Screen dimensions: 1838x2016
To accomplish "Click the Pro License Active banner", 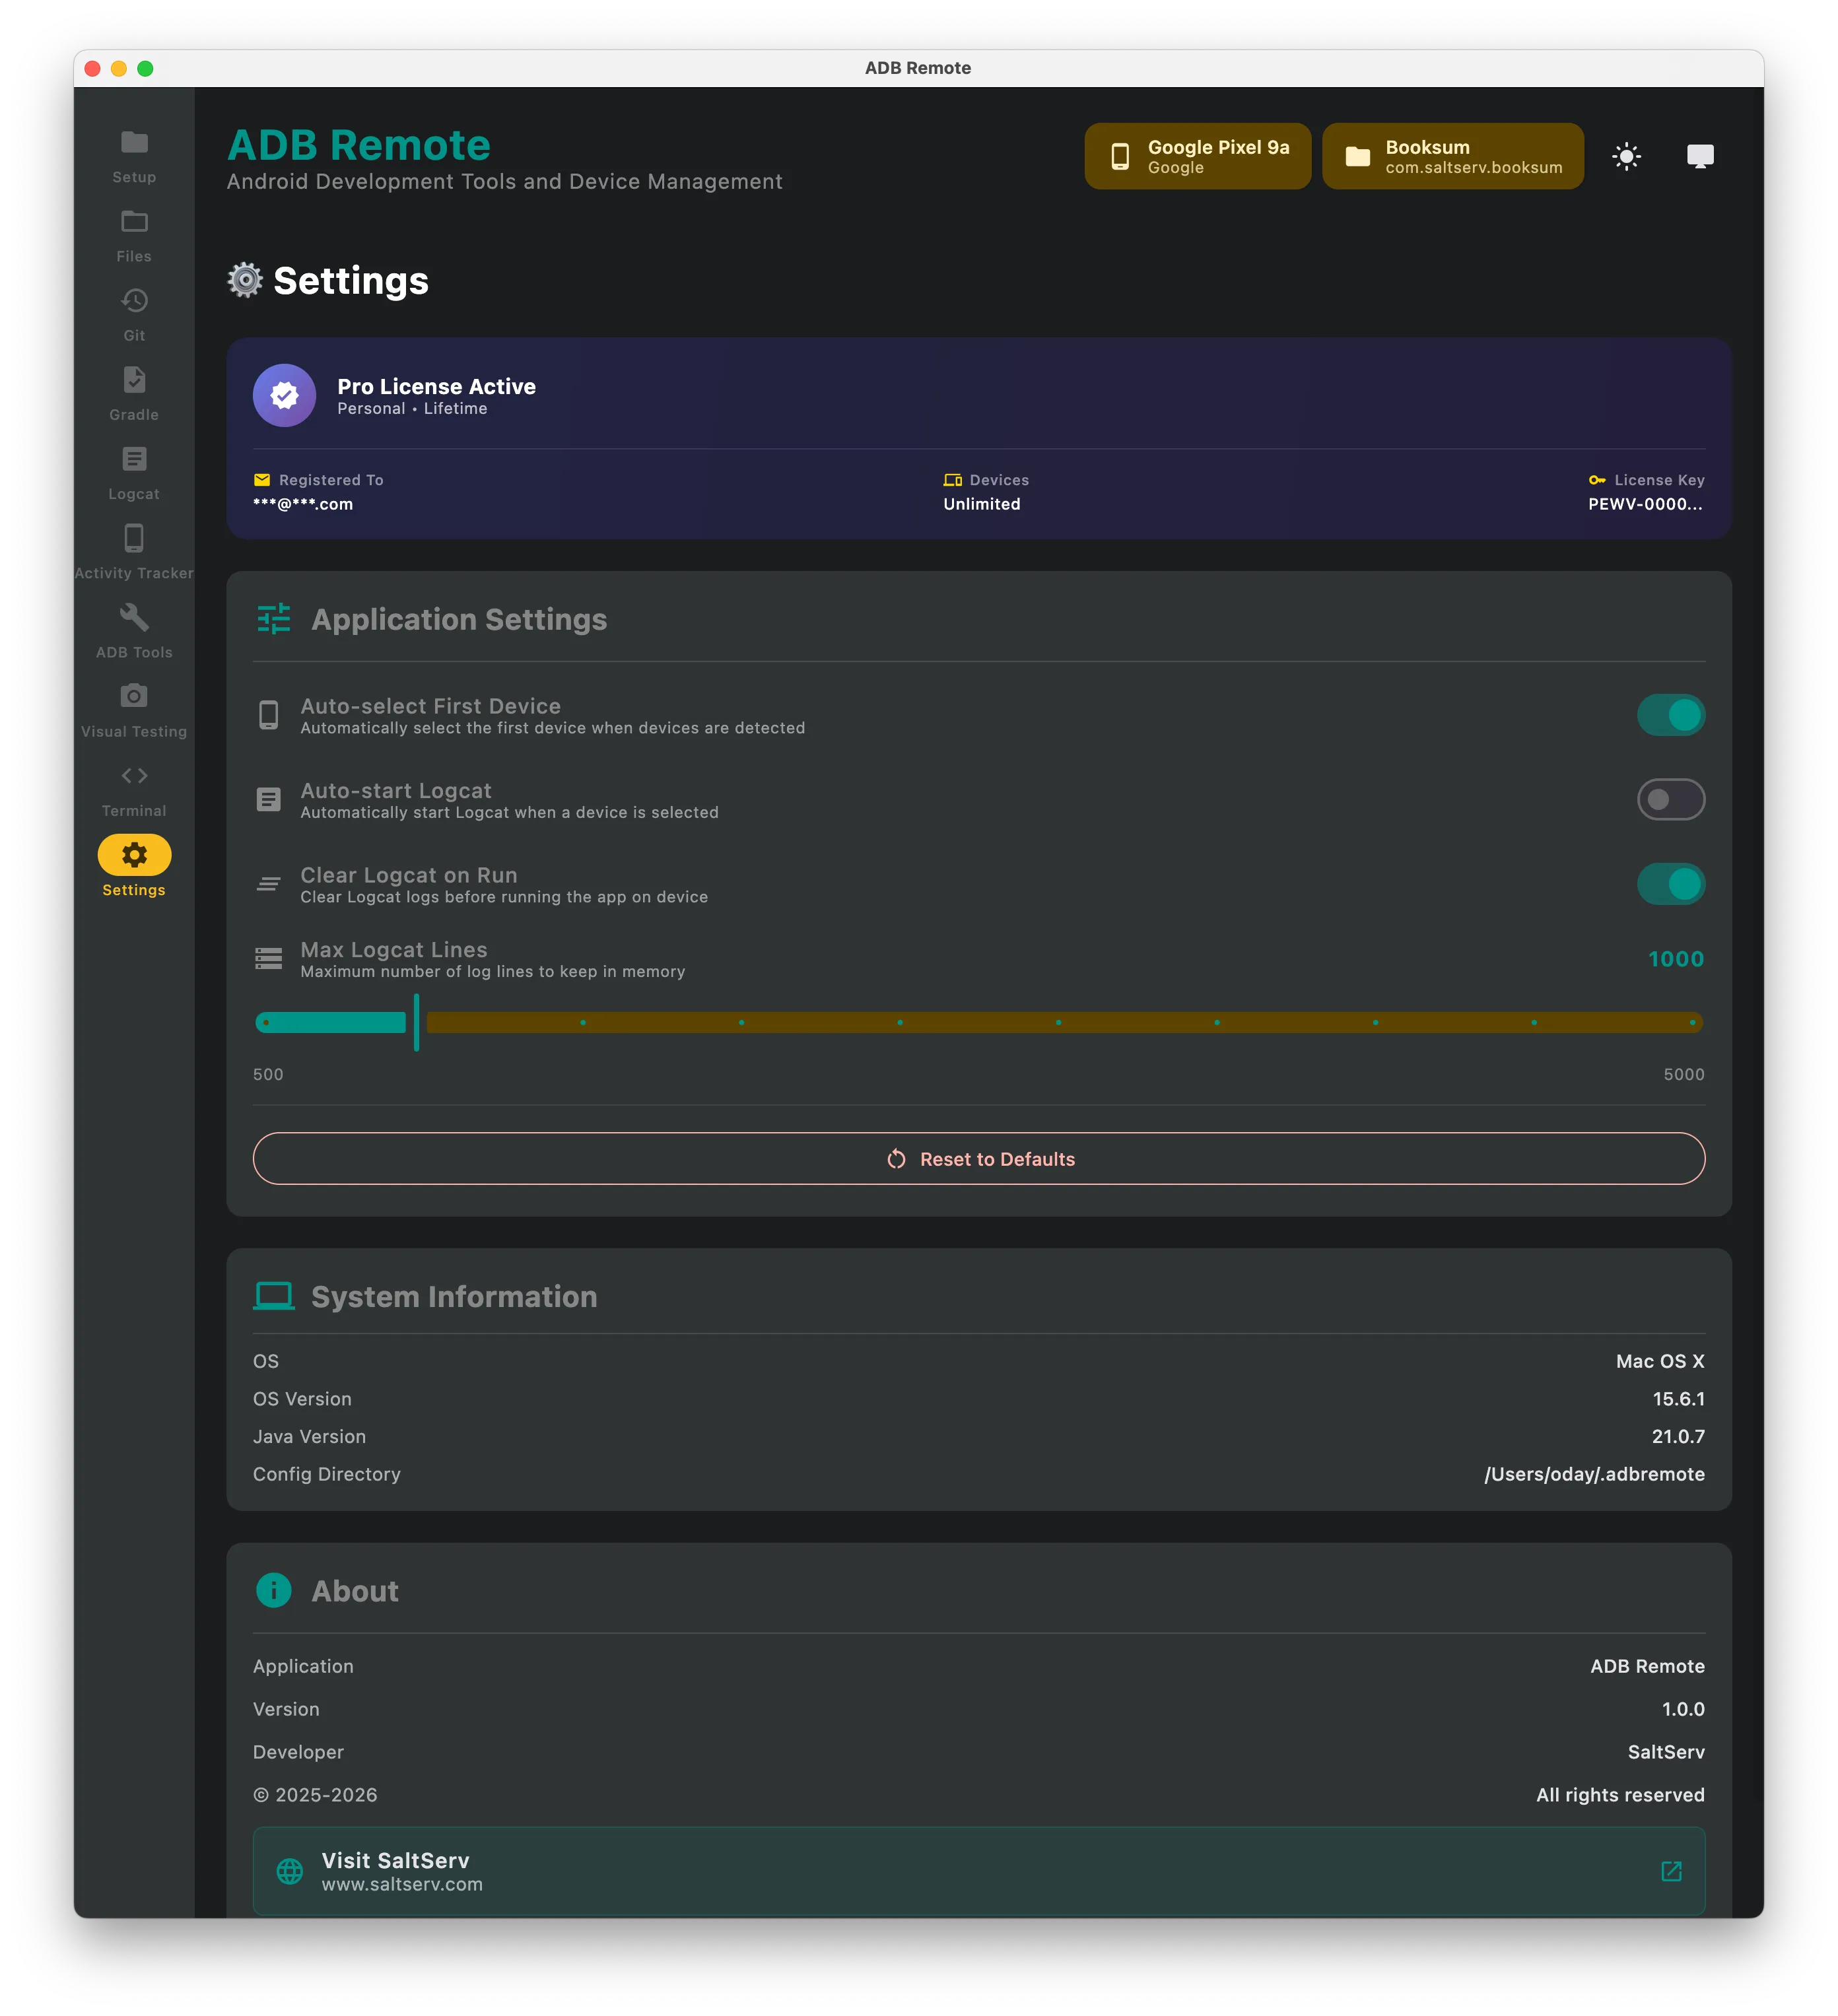I will [979, 437].
